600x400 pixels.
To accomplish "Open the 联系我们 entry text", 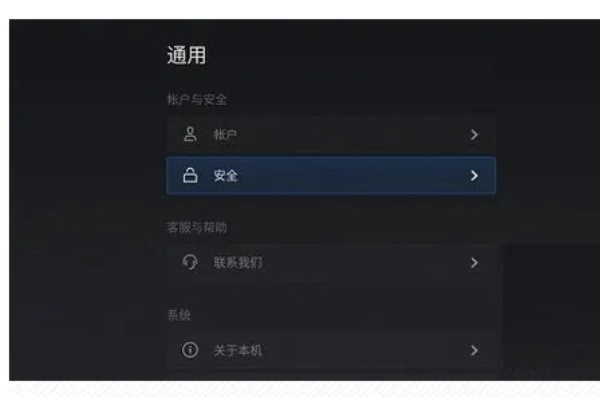I will point(238,263).
